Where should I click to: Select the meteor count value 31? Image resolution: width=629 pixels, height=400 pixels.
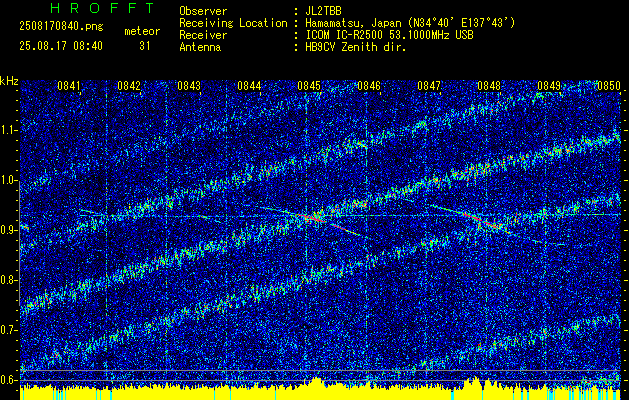coord(144,46)
